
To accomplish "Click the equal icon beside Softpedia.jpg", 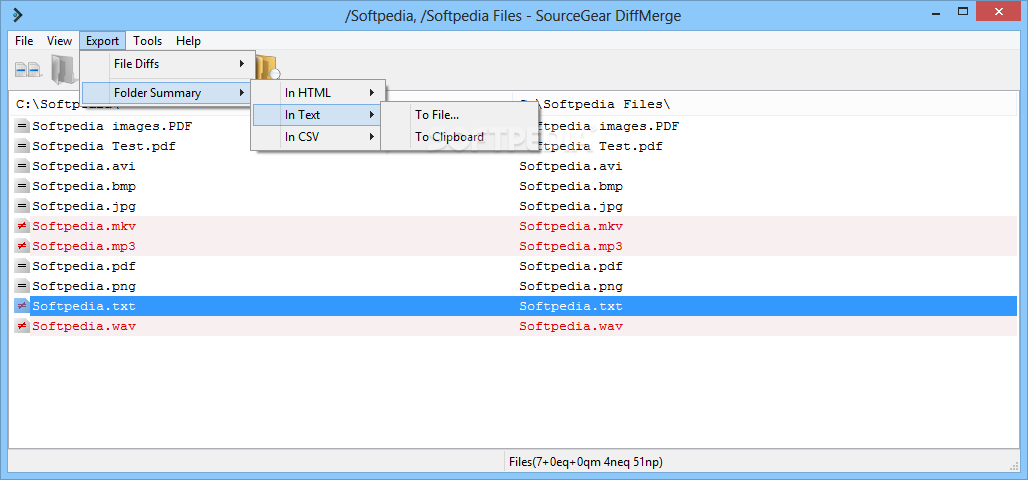I will (22, 207).
